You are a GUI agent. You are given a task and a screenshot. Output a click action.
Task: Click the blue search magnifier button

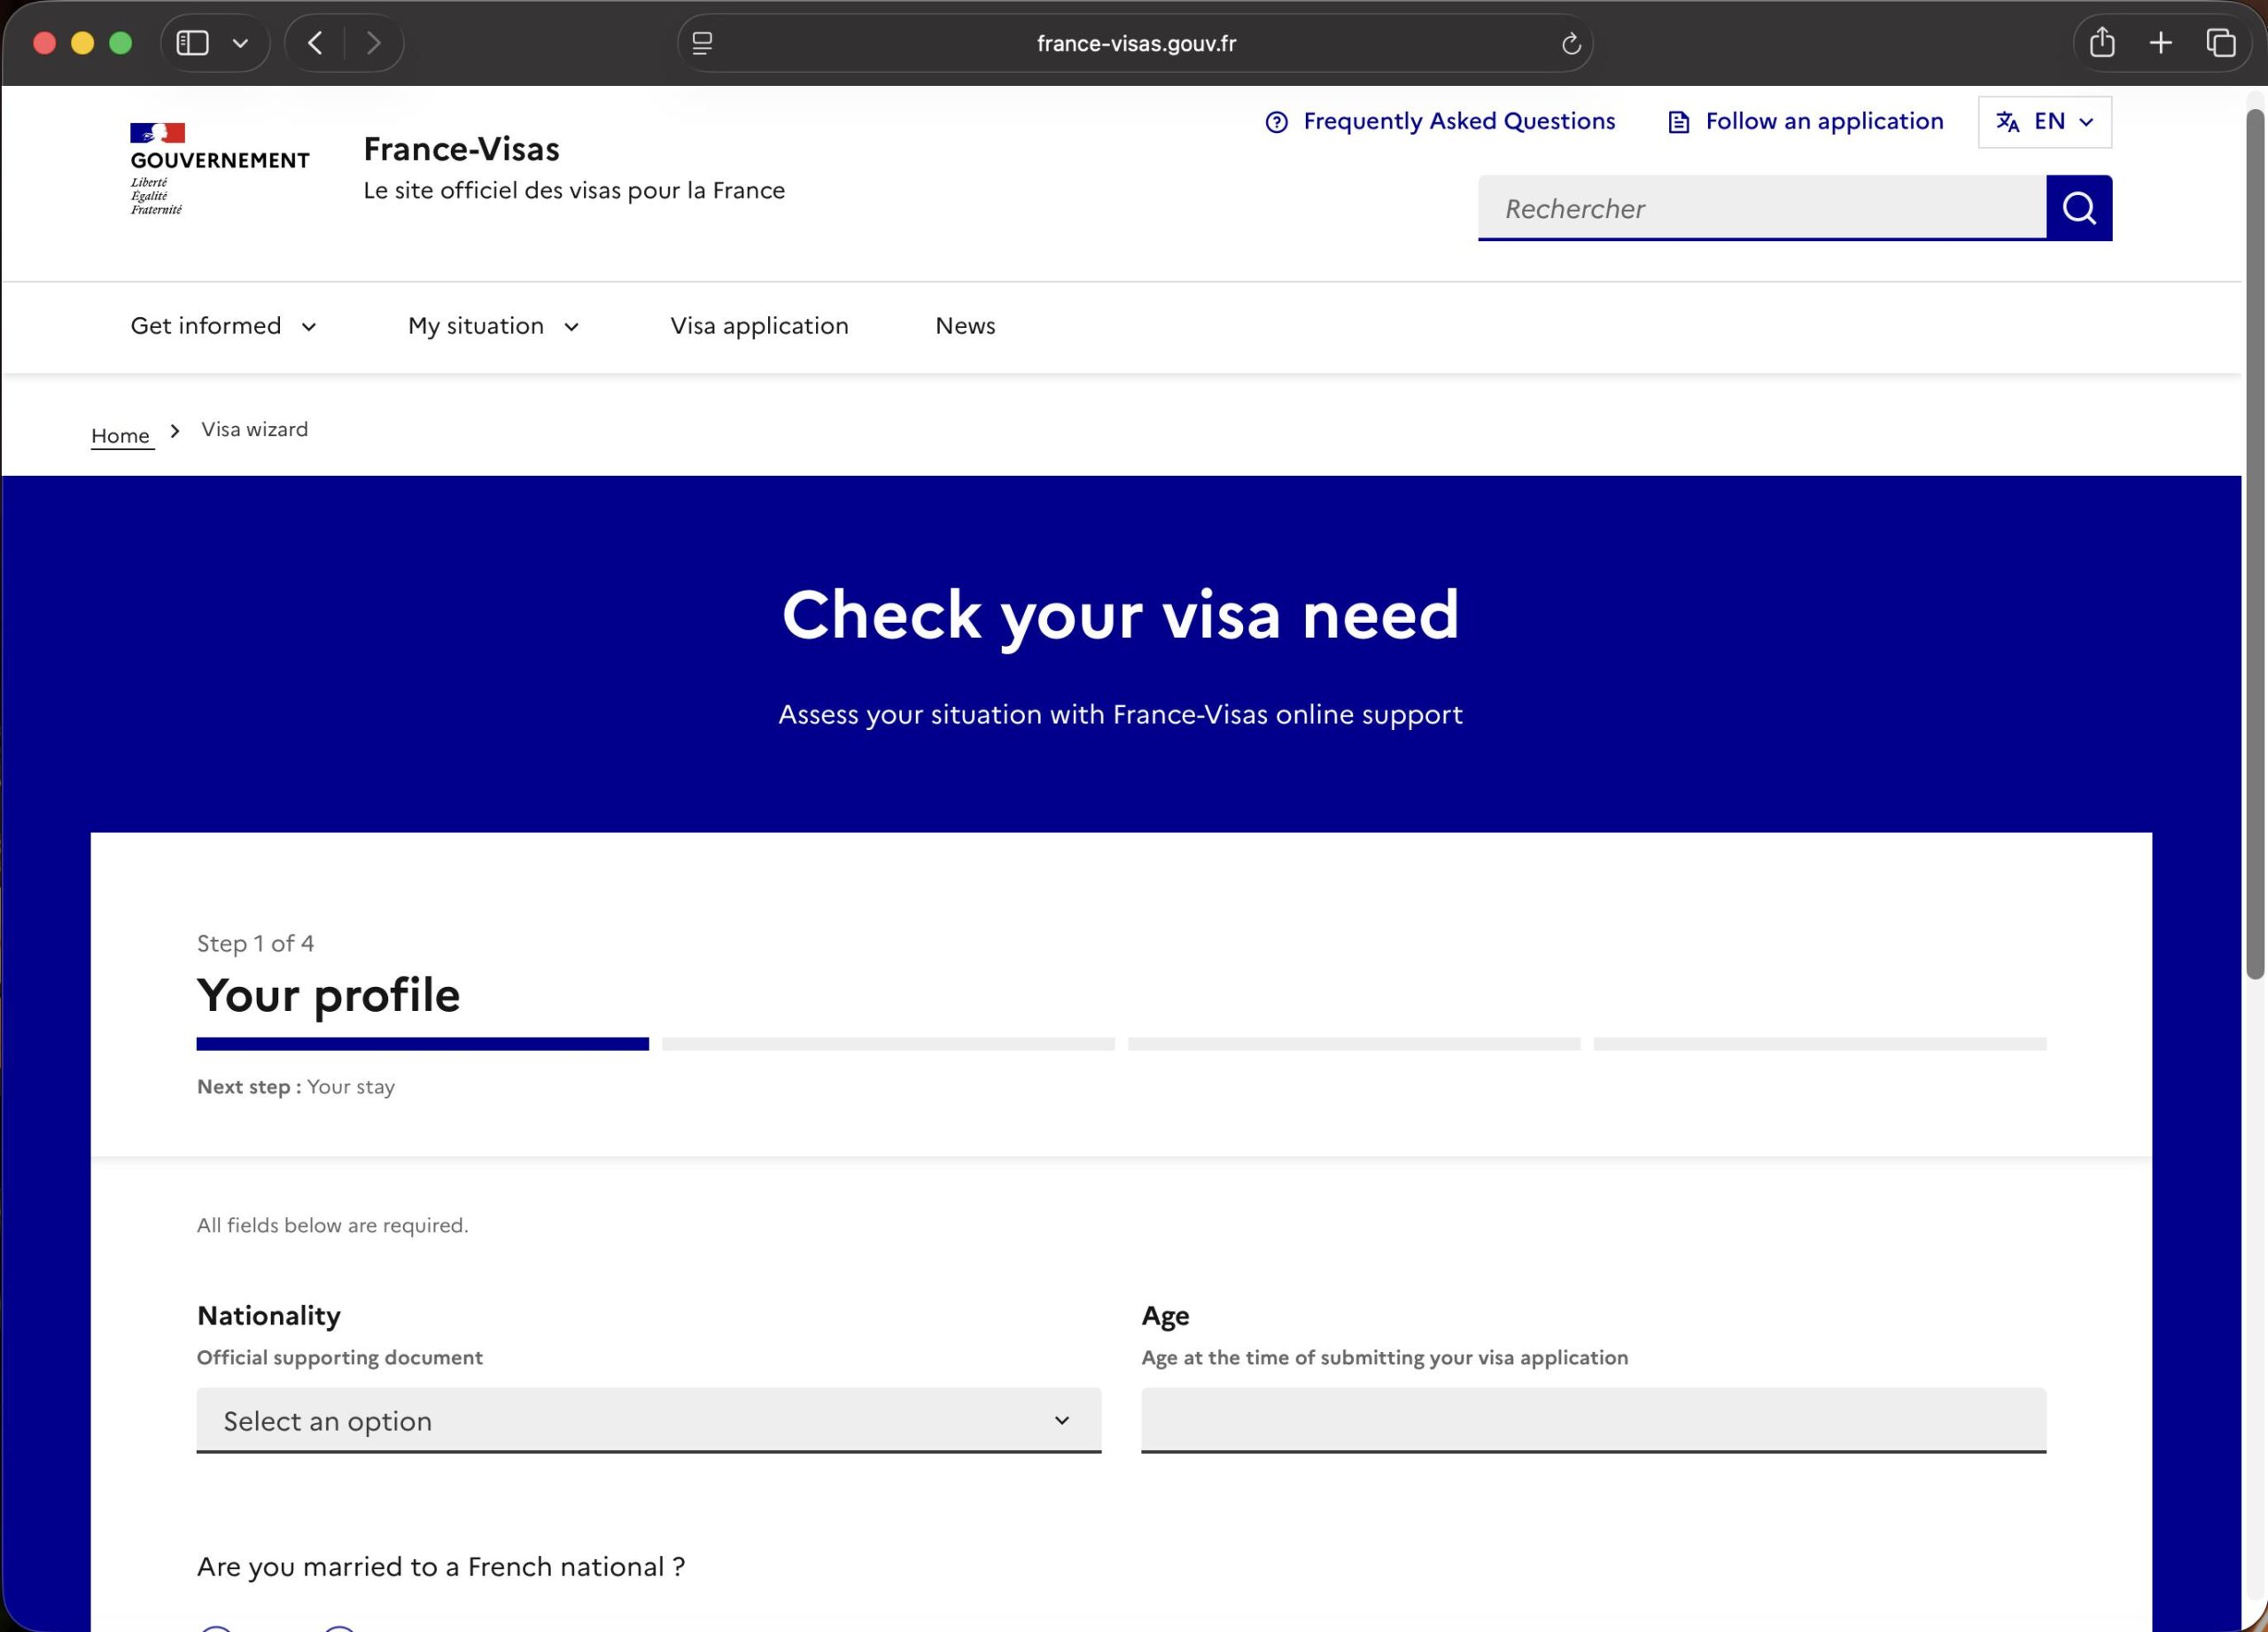tap(2079, 208)
